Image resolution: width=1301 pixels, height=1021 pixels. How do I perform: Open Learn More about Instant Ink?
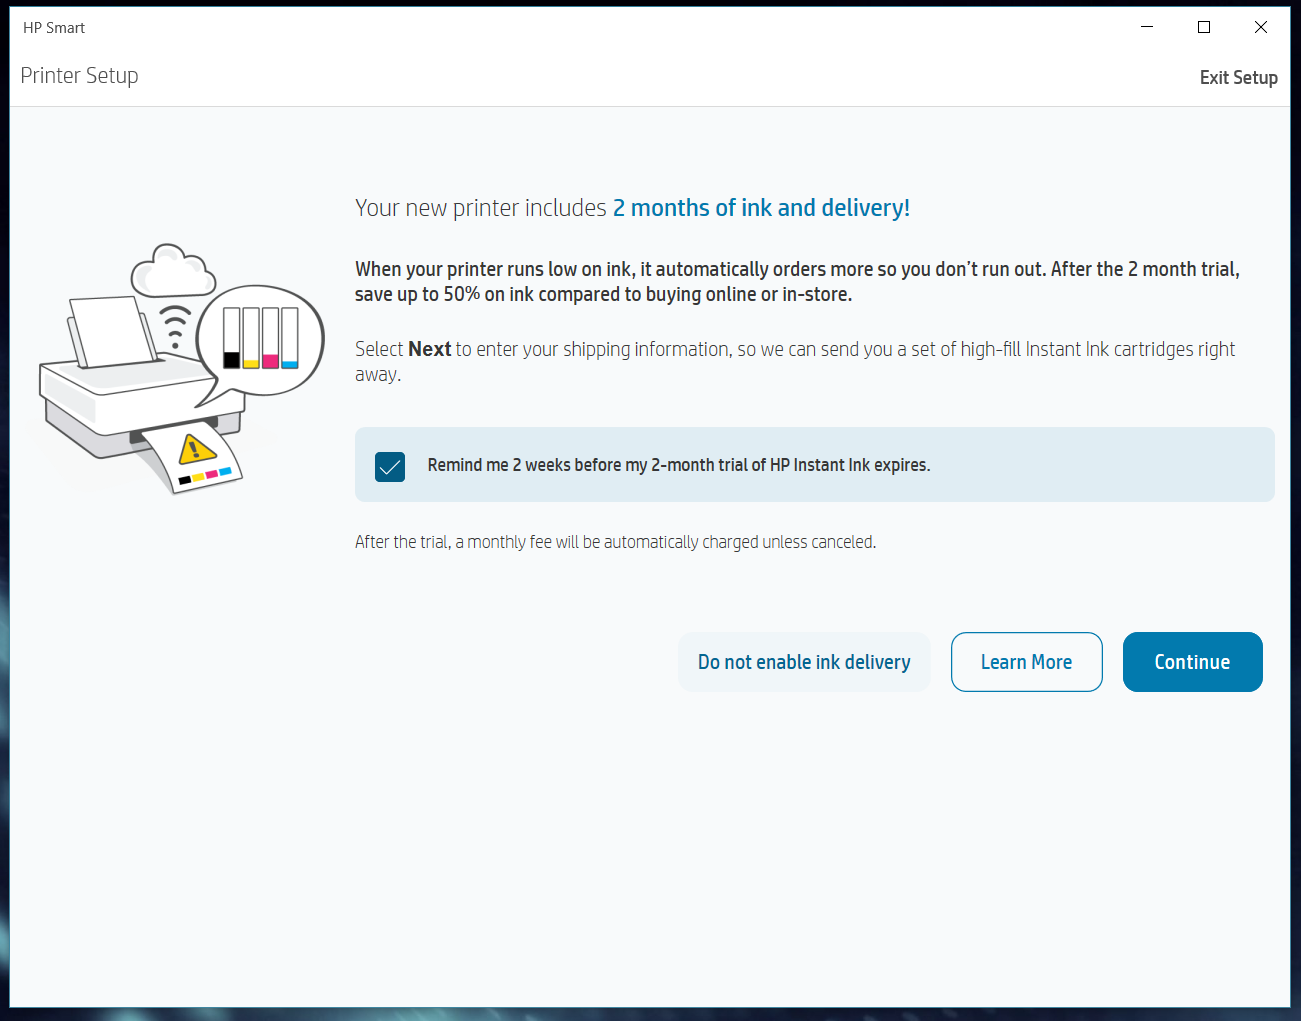click(x=1026, y=662)
